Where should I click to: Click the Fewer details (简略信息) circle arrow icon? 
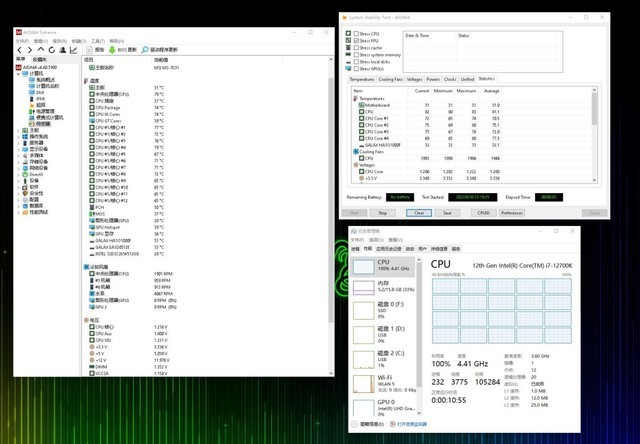pyautogui.click(x=354, y=424)
